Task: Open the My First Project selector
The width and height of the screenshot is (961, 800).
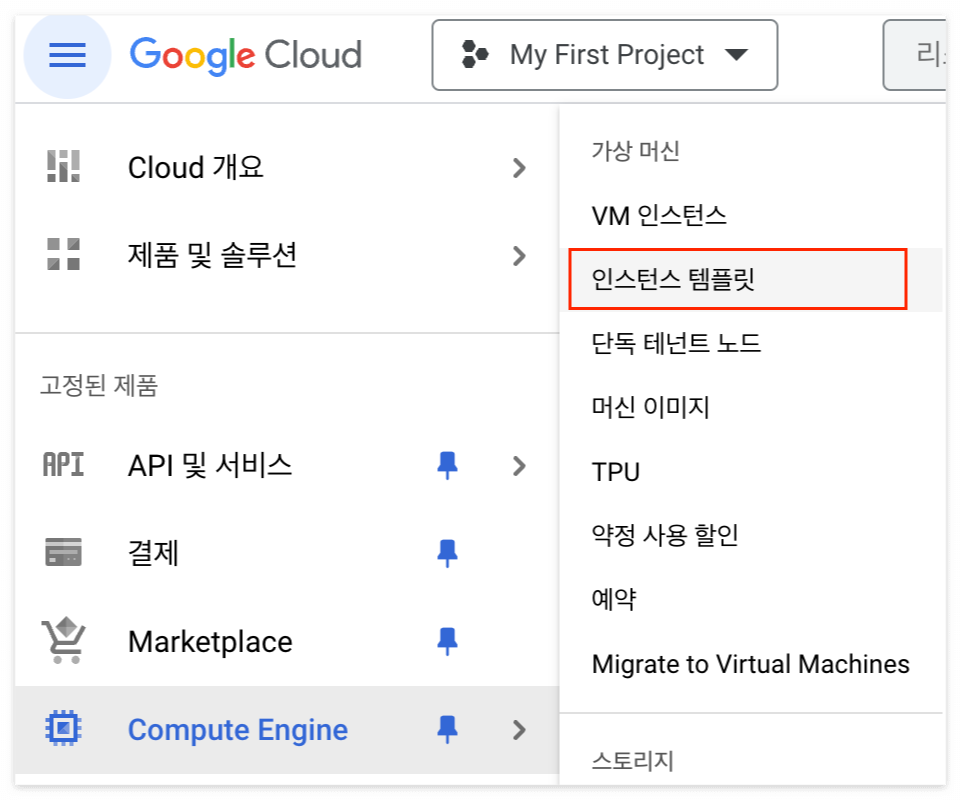Action: (604, 55)
